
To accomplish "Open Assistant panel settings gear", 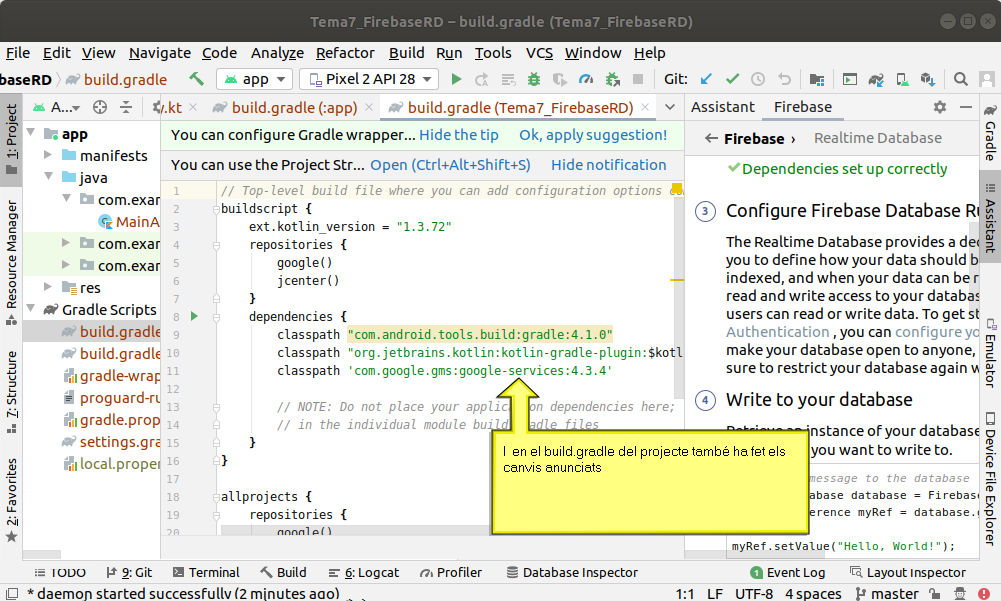I will pos(940,107).
